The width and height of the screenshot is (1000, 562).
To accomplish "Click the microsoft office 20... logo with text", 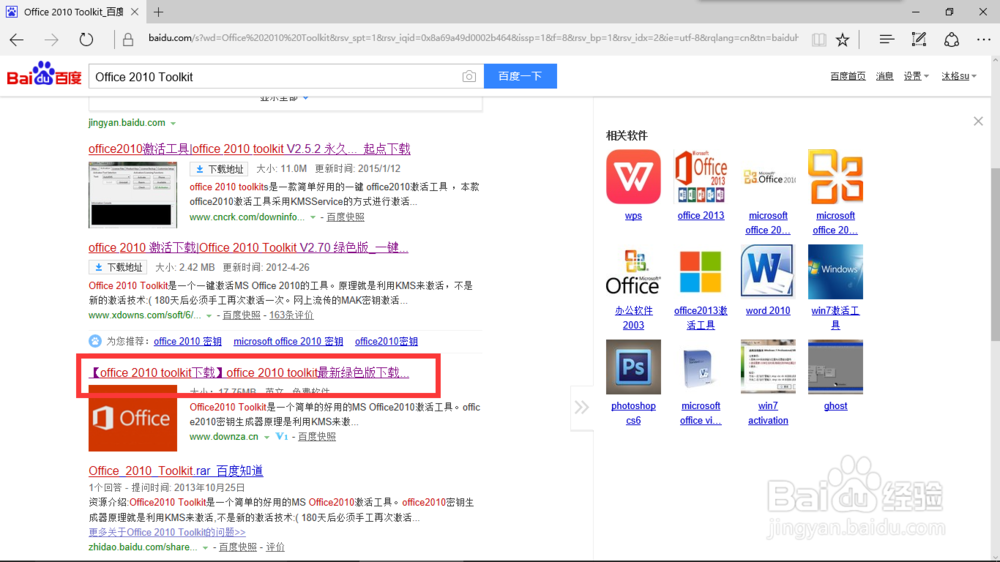I will [x=768, y=177].
